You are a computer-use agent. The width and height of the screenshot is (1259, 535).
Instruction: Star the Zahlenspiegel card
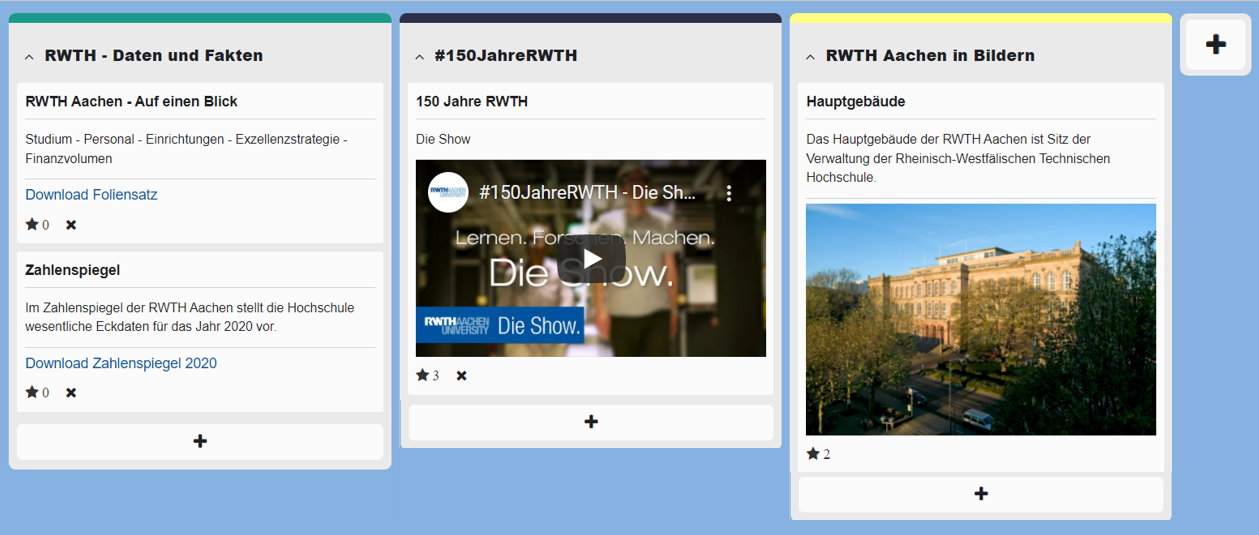[32, 393]
